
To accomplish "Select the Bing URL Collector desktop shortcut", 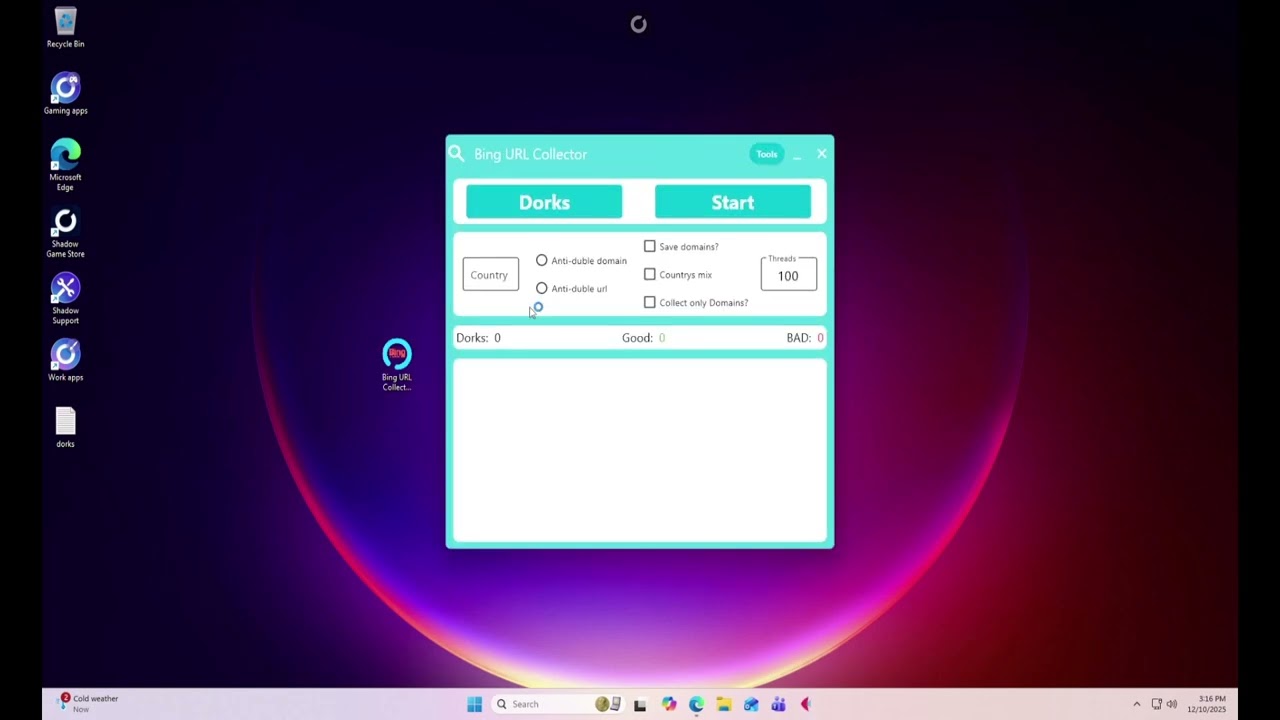I will pyautogui.click(x=397, y=365).
